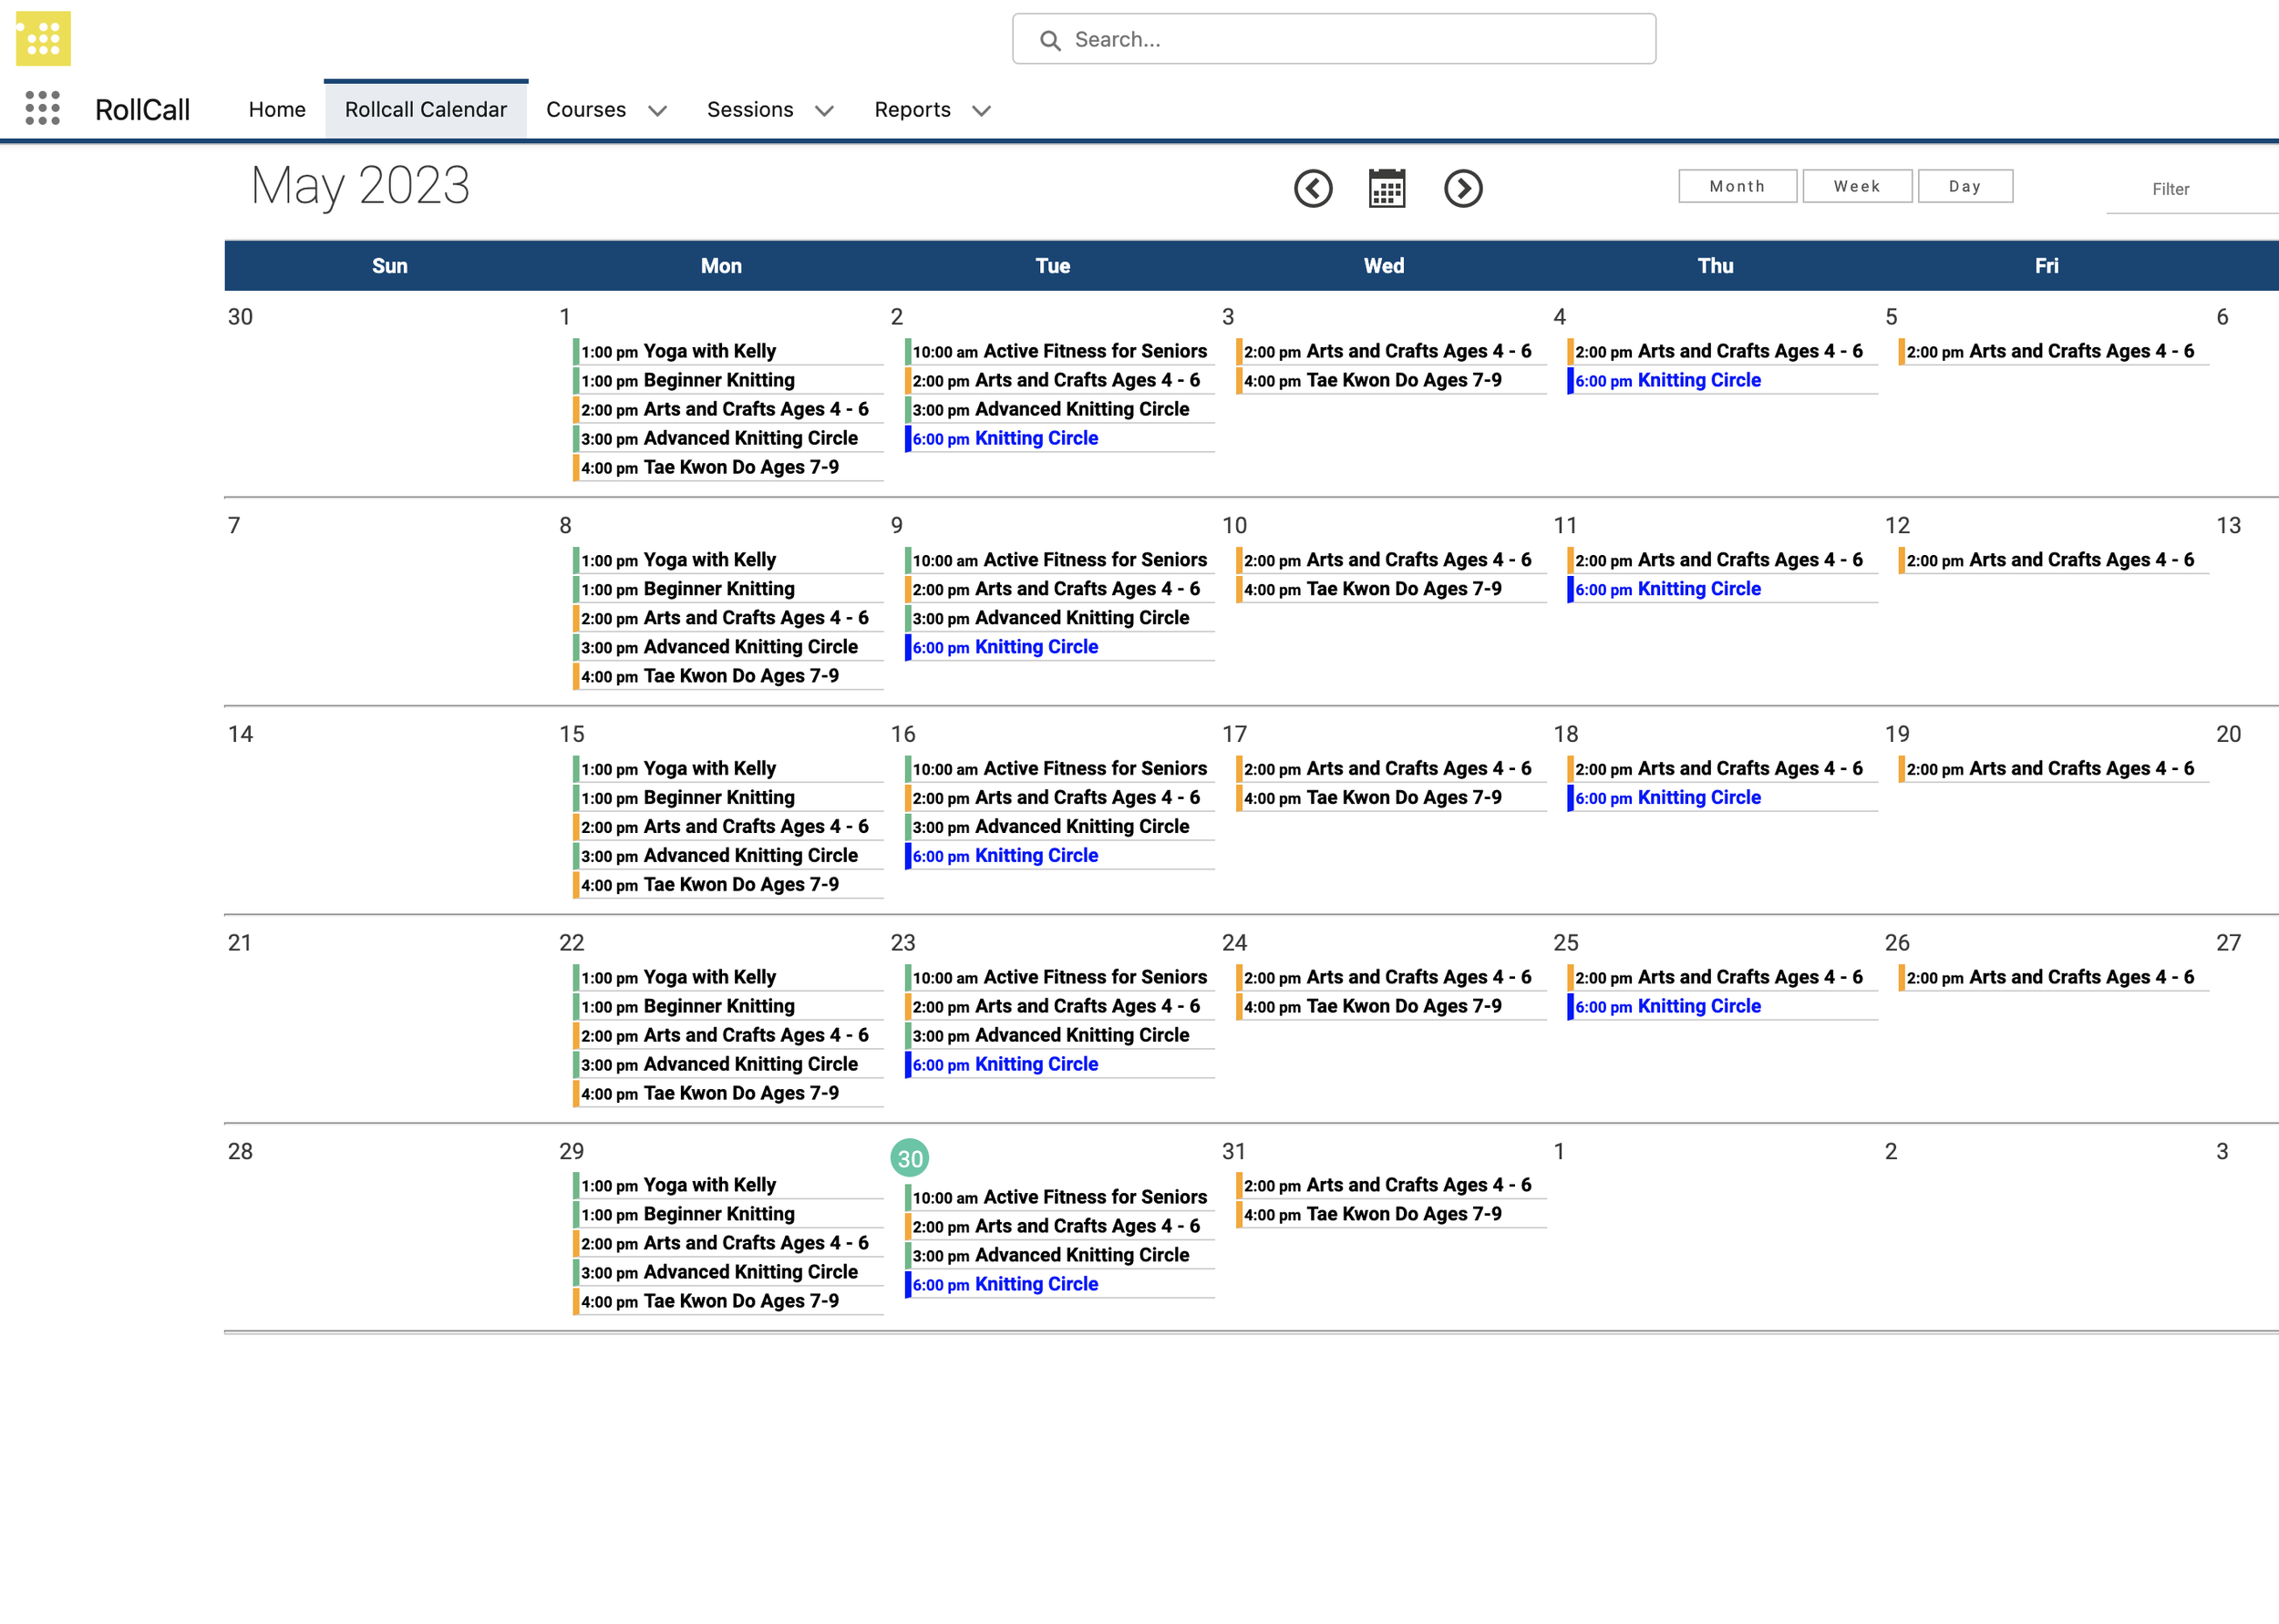The width and height of the screenshot is (2279, 1624).
Task: Click the calendar date picker icon
Action: (1387, 188)
